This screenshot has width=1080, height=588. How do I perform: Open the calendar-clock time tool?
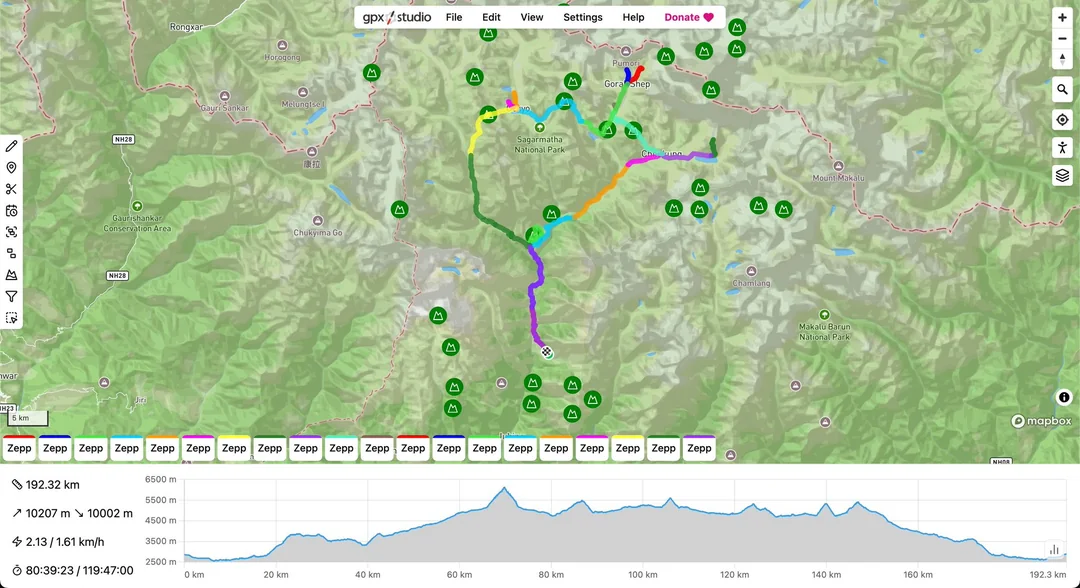[x=11, y=211]
